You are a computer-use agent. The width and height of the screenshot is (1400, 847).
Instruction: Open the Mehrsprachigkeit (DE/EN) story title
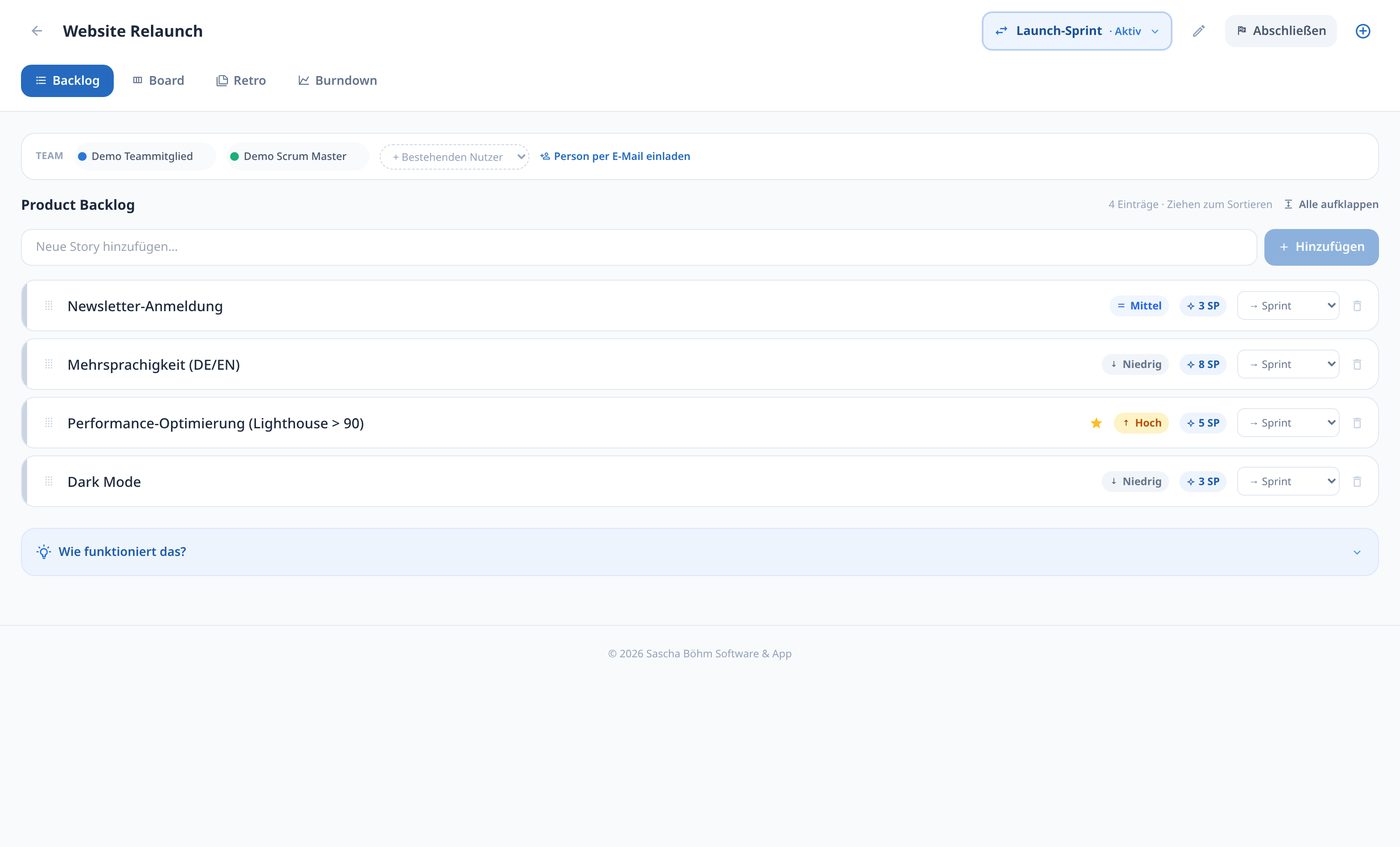click(x=153, y=364)
